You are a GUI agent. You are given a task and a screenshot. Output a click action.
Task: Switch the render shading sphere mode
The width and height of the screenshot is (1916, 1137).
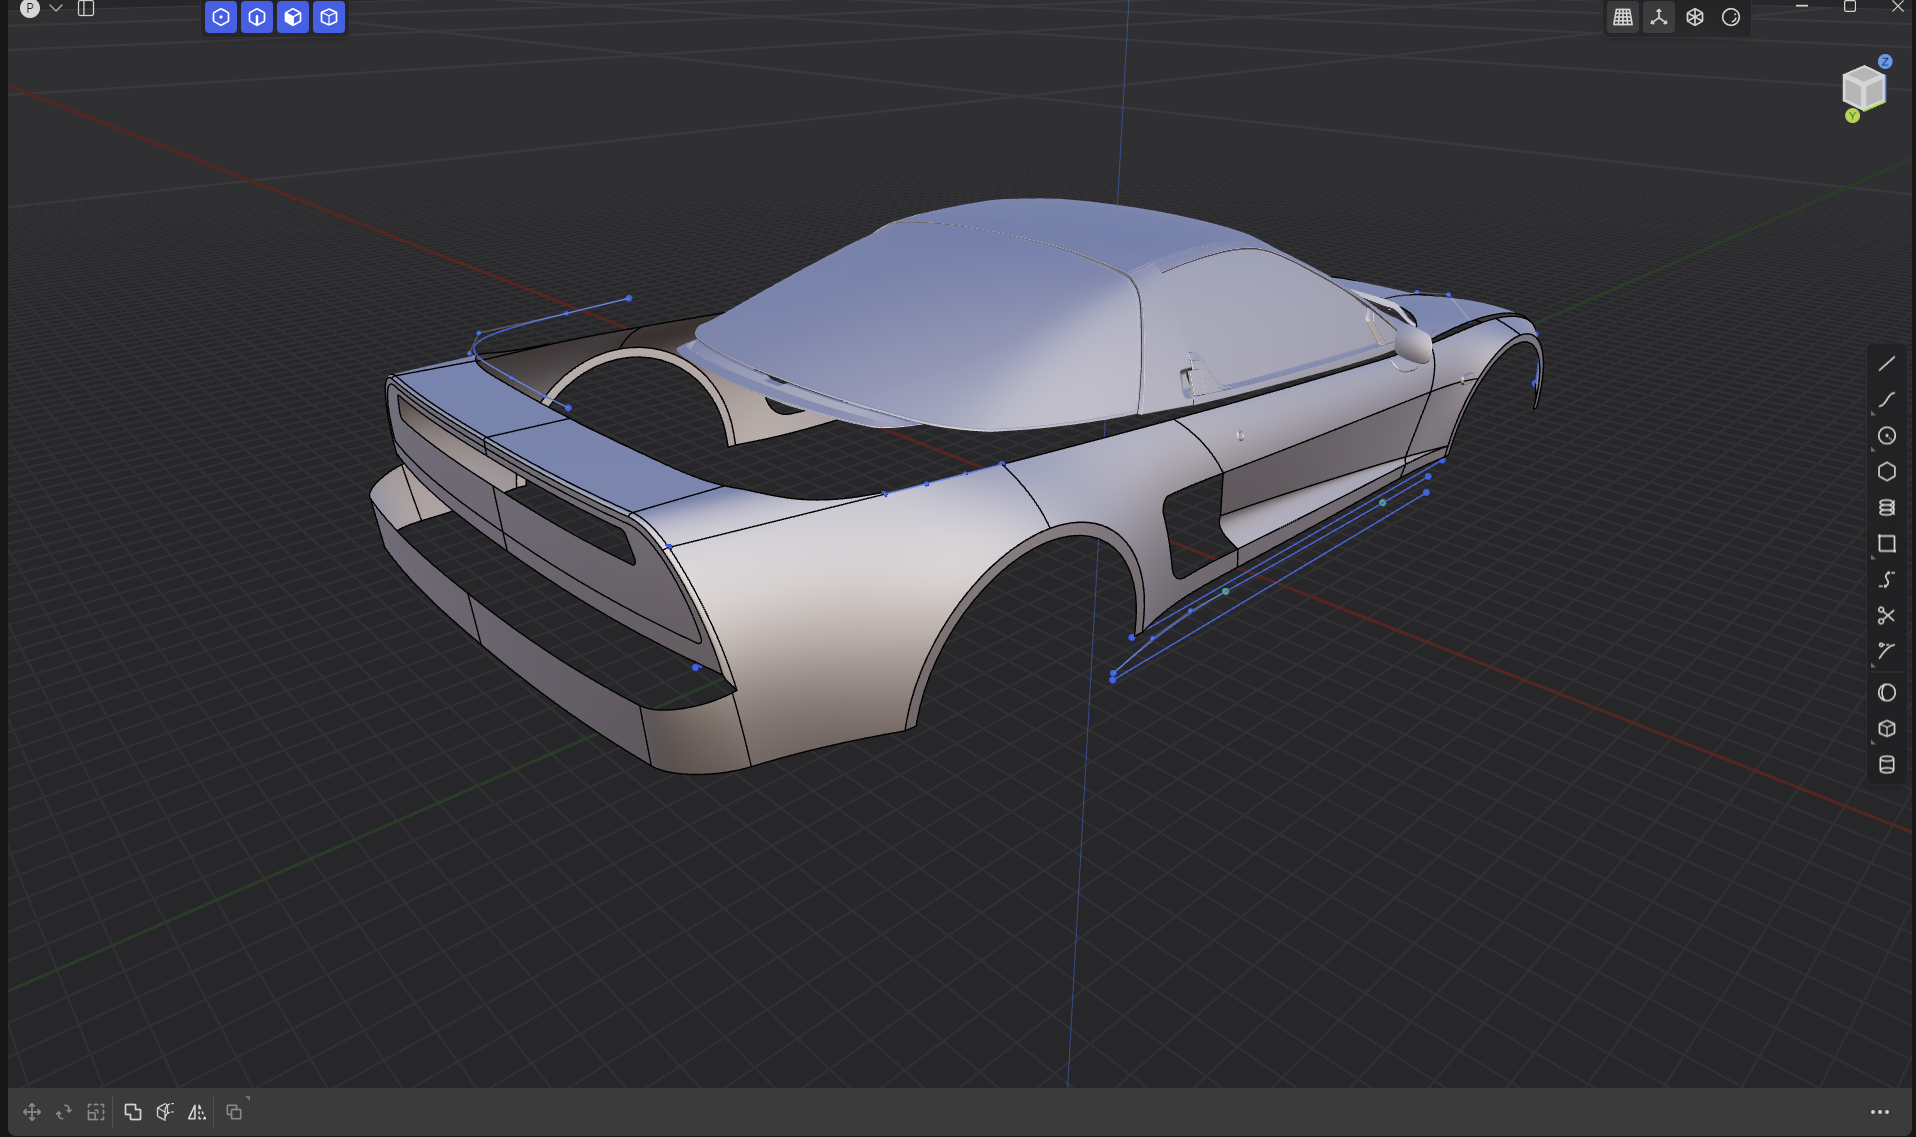(x=1731, y=17)
